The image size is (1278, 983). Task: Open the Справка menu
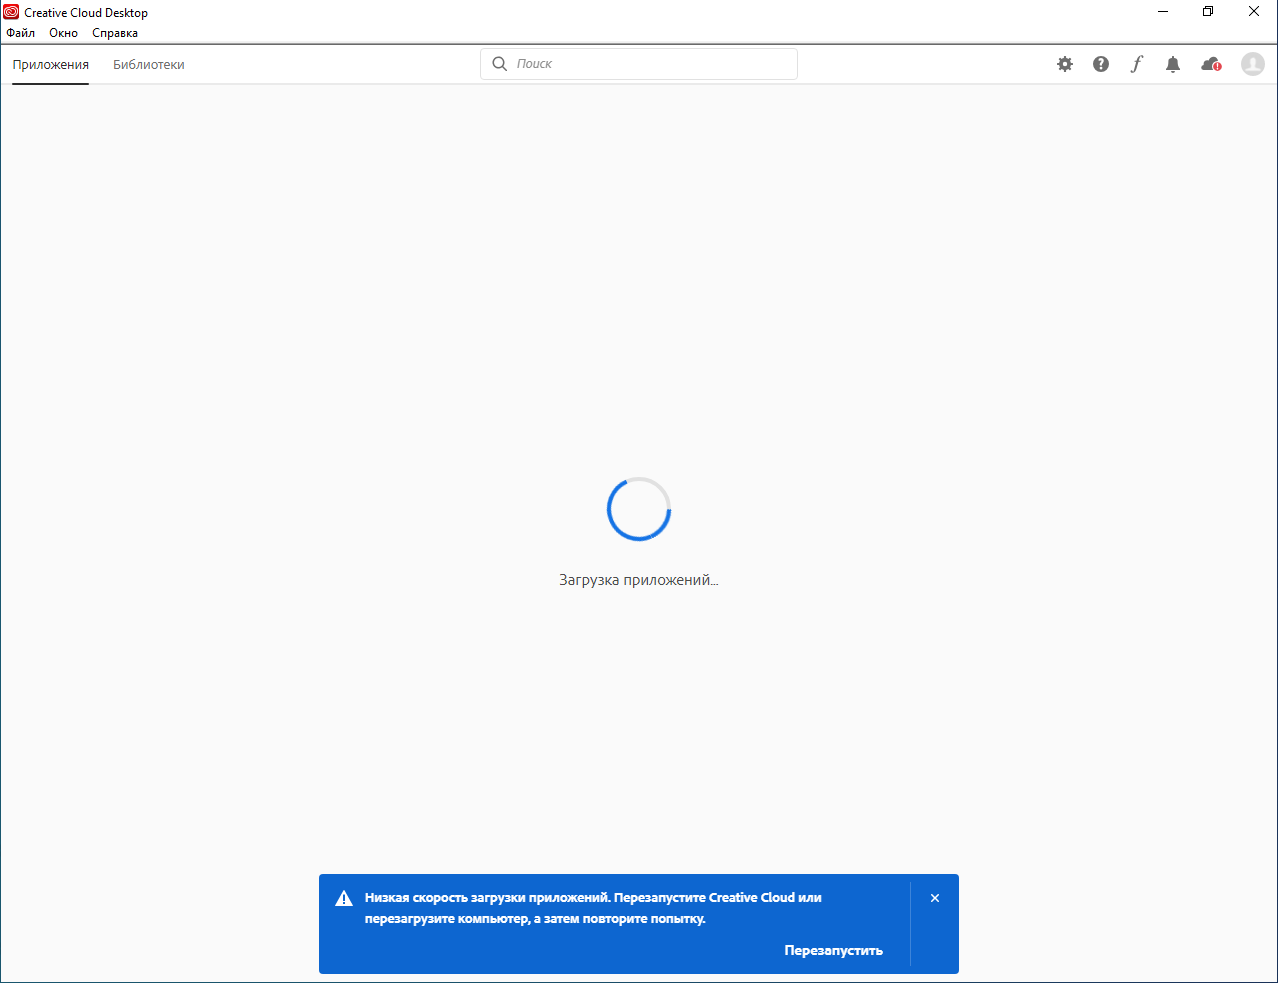pos(115,33)
